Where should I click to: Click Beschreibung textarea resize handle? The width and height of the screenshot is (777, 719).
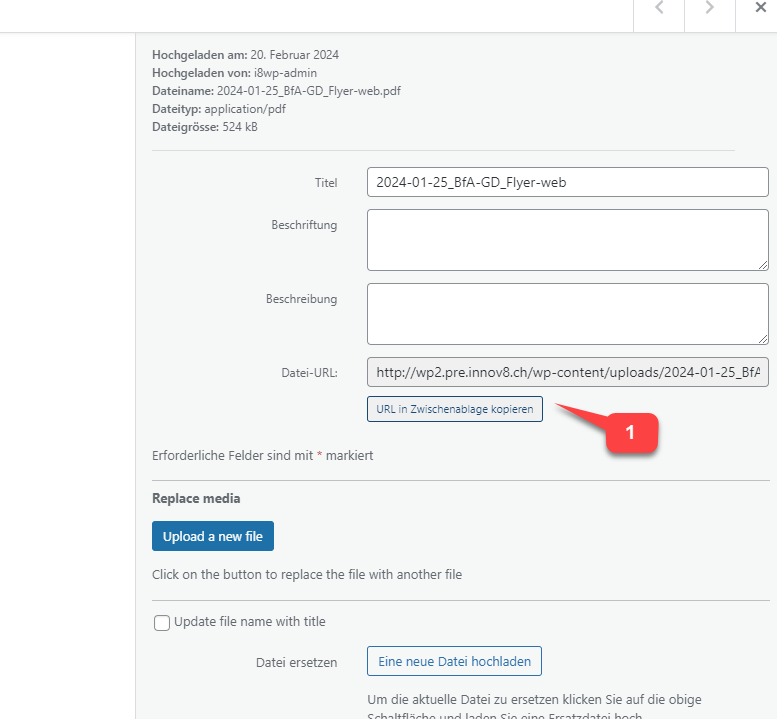click(x=763, y=339)
